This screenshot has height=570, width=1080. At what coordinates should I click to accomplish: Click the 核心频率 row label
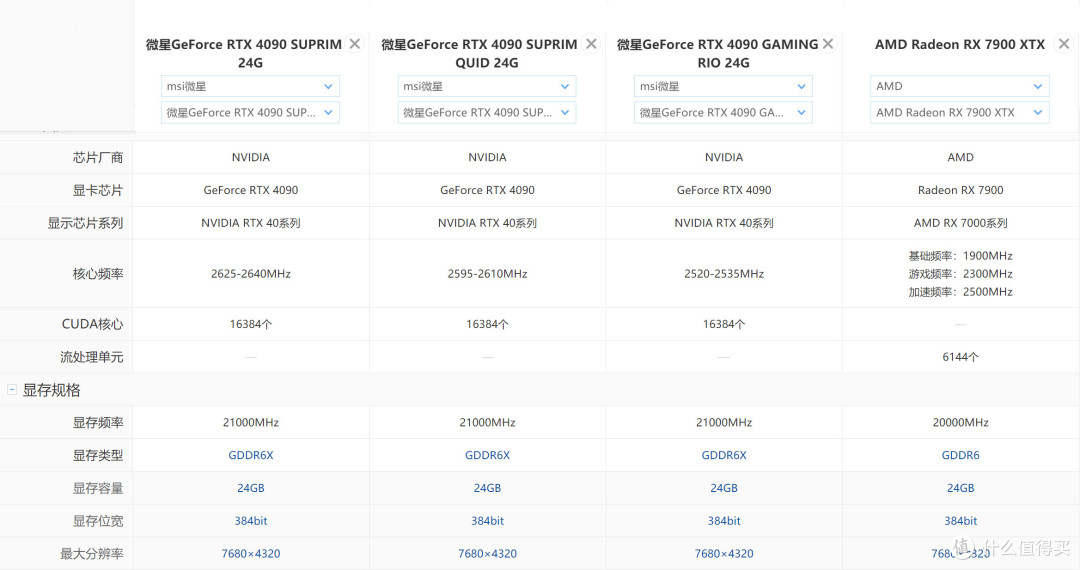coord(98,274)
